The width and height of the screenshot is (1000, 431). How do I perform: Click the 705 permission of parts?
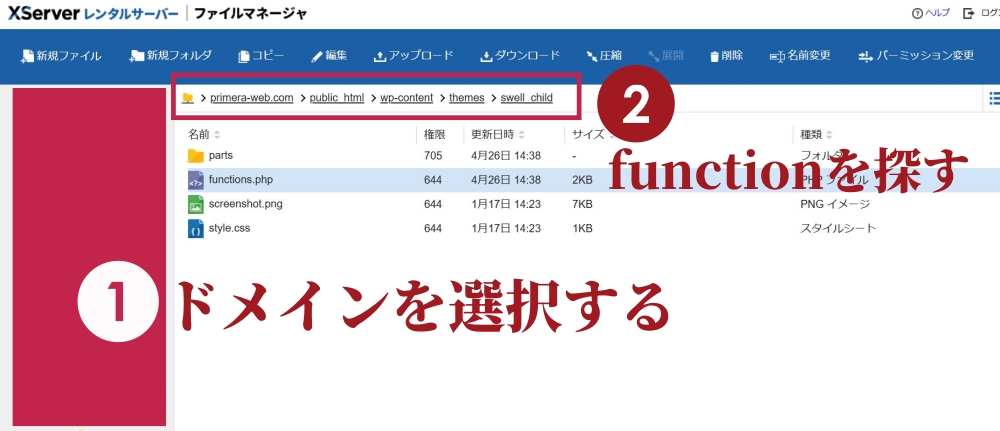[x=432, y=156]
